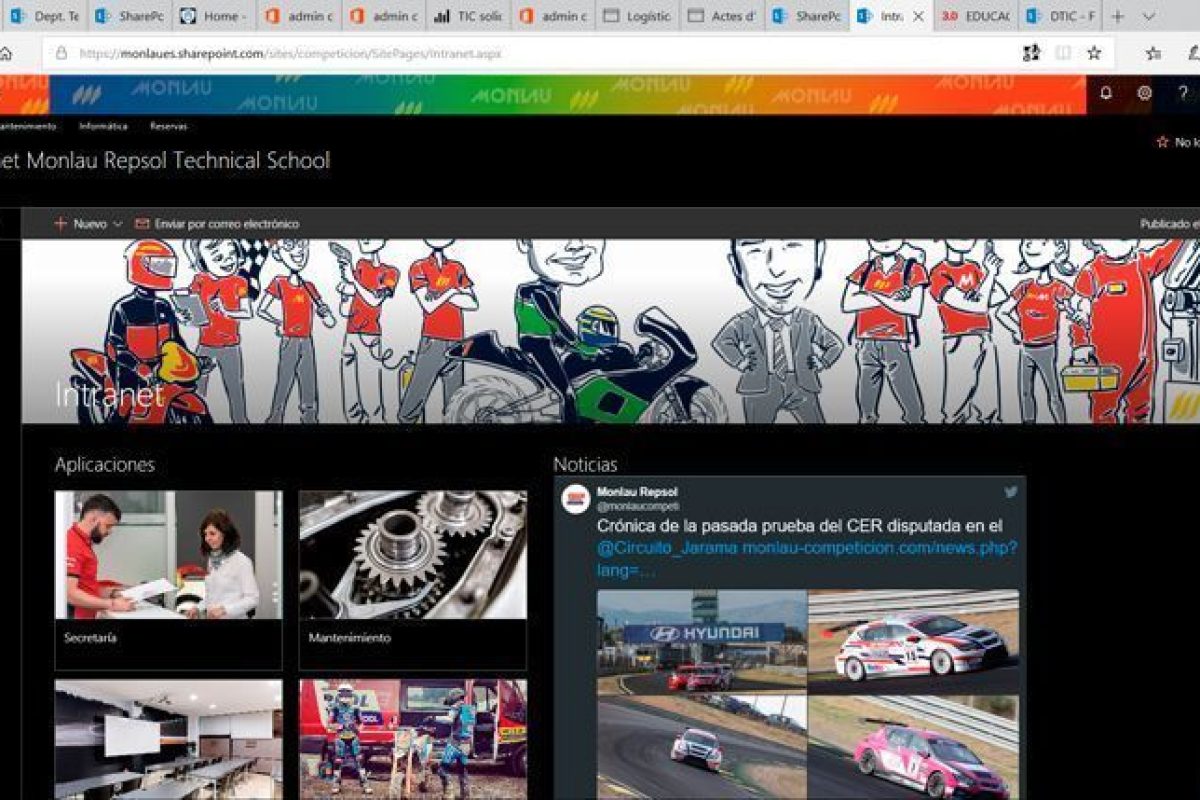The image size is (1200, 800).
Task: Open the Informática navigation link
Action: pos(103,126)
